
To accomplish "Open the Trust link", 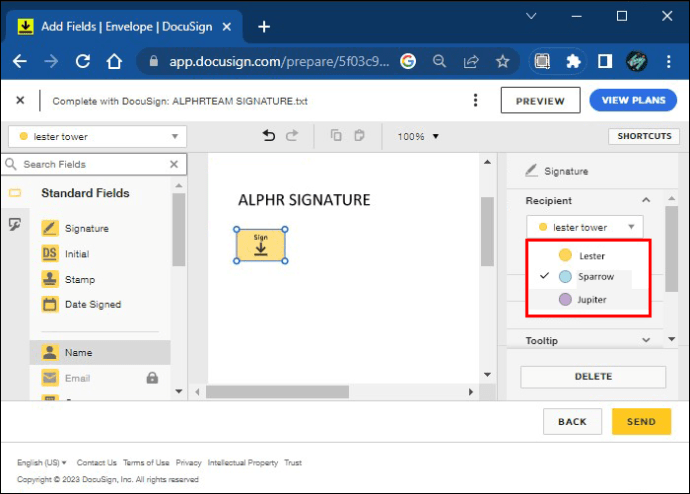I will coord(293,463).
